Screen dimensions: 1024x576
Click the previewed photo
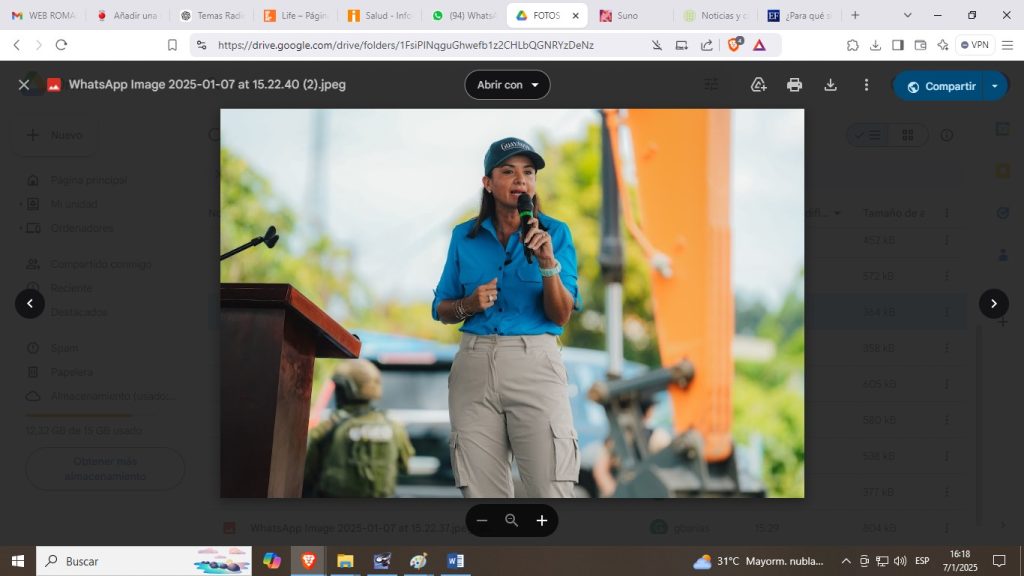(x=512, y=303)
